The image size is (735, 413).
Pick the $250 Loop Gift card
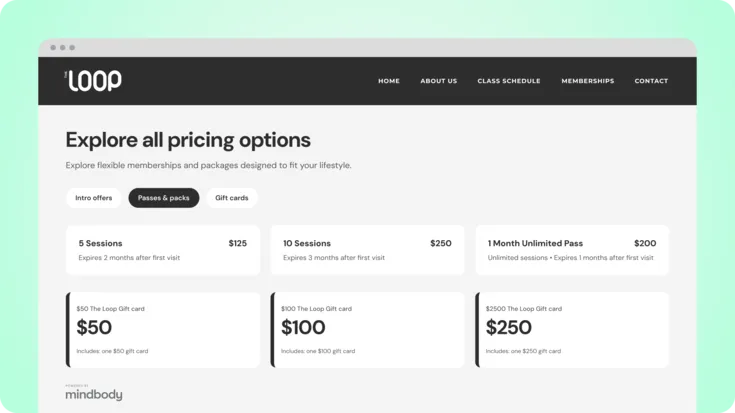(572, 330)
